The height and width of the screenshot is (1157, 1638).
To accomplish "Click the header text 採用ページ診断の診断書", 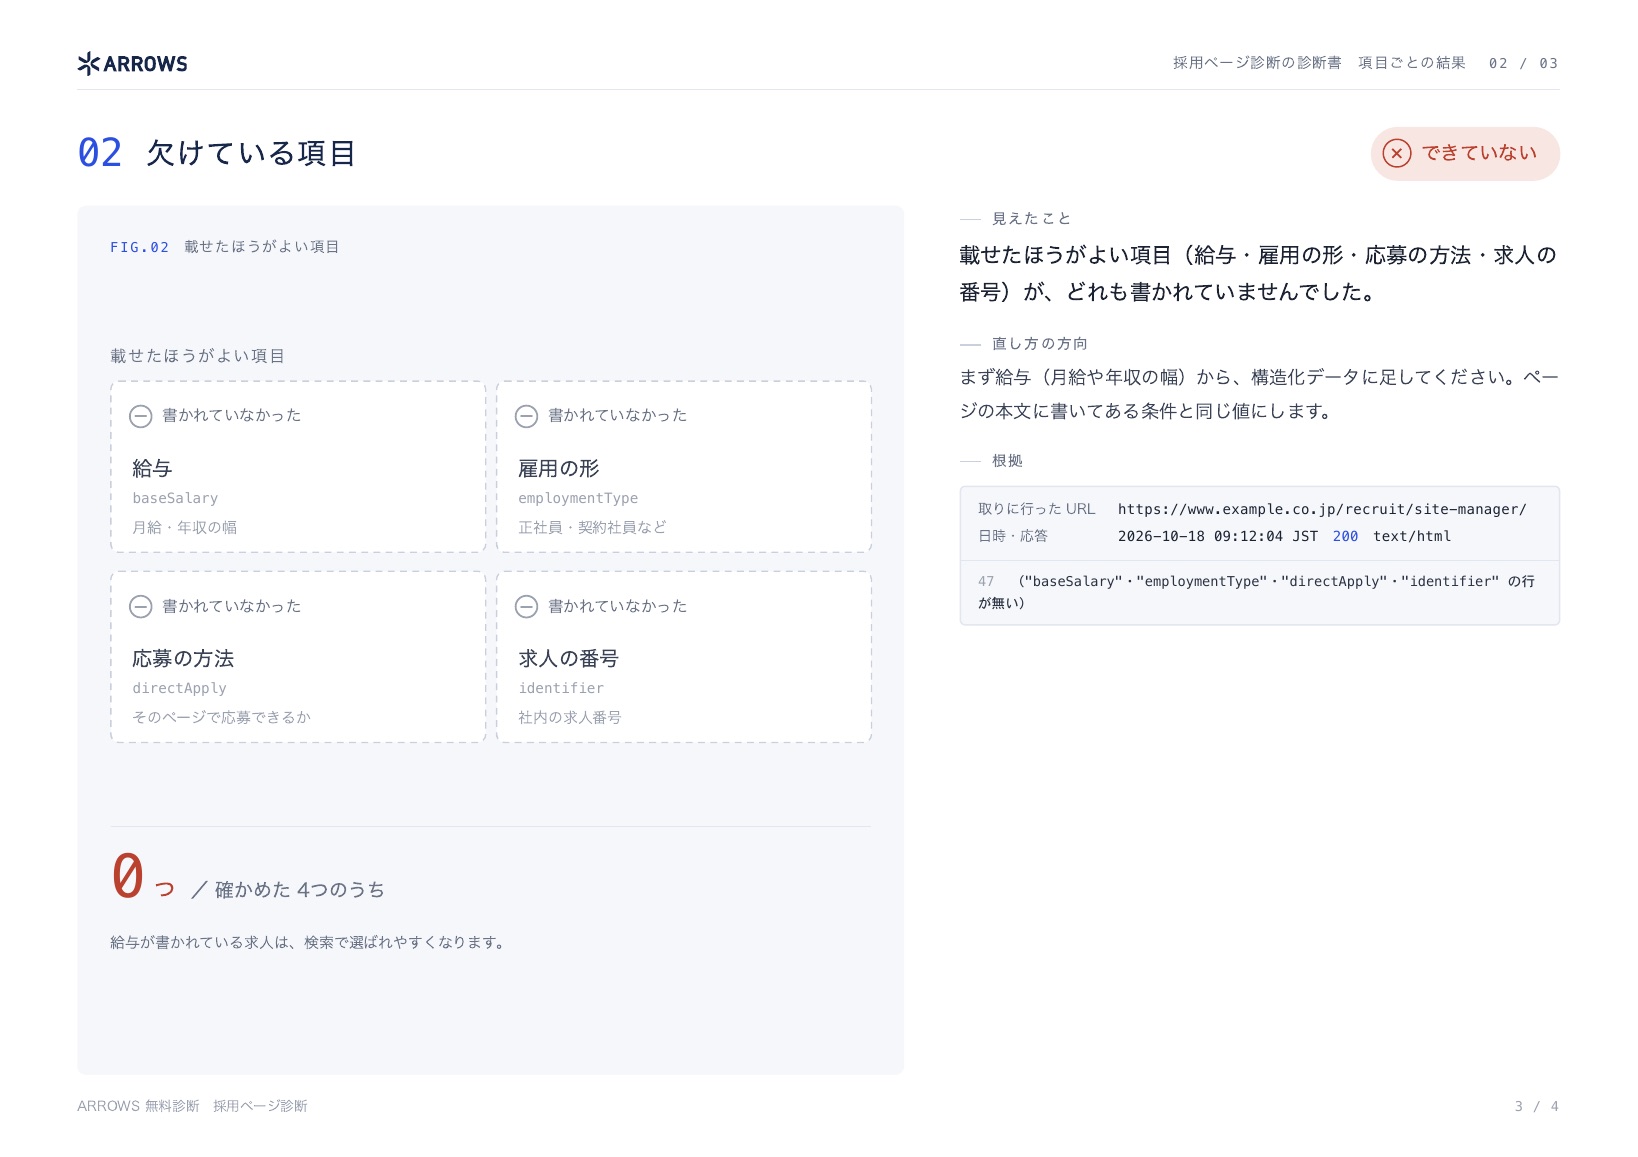I will [1257, 63].
